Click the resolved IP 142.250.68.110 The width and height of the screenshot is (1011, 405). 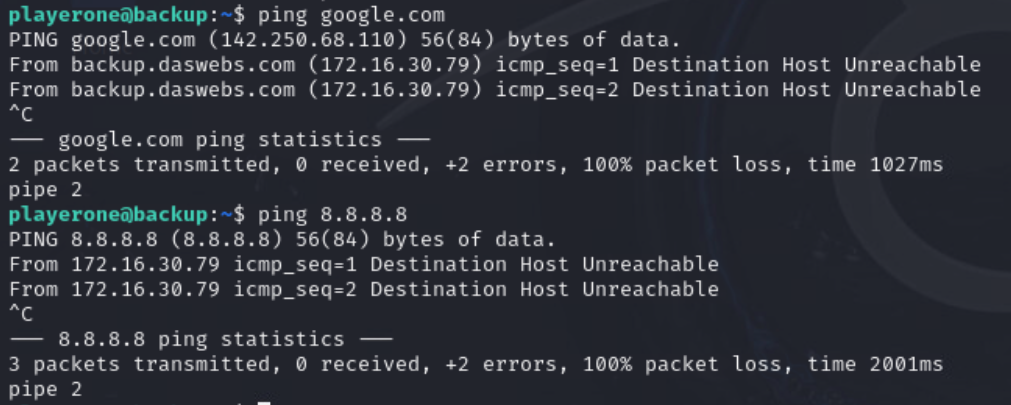[308, 40]
